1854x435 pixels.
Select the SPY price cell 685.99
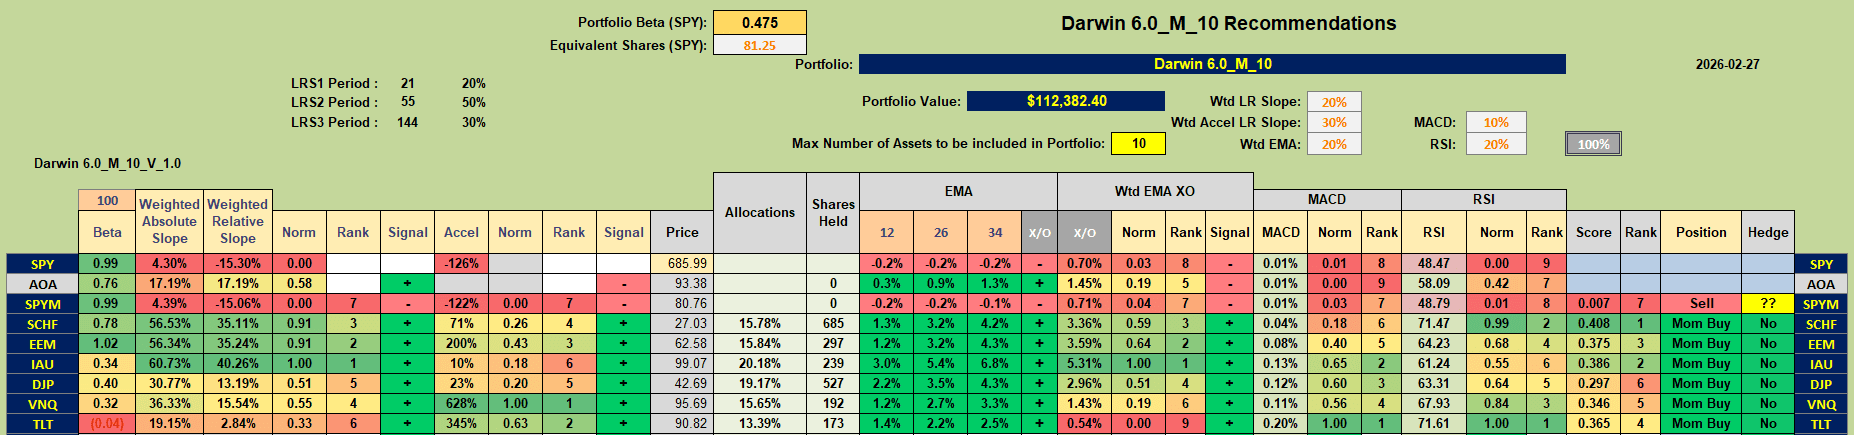682,263
